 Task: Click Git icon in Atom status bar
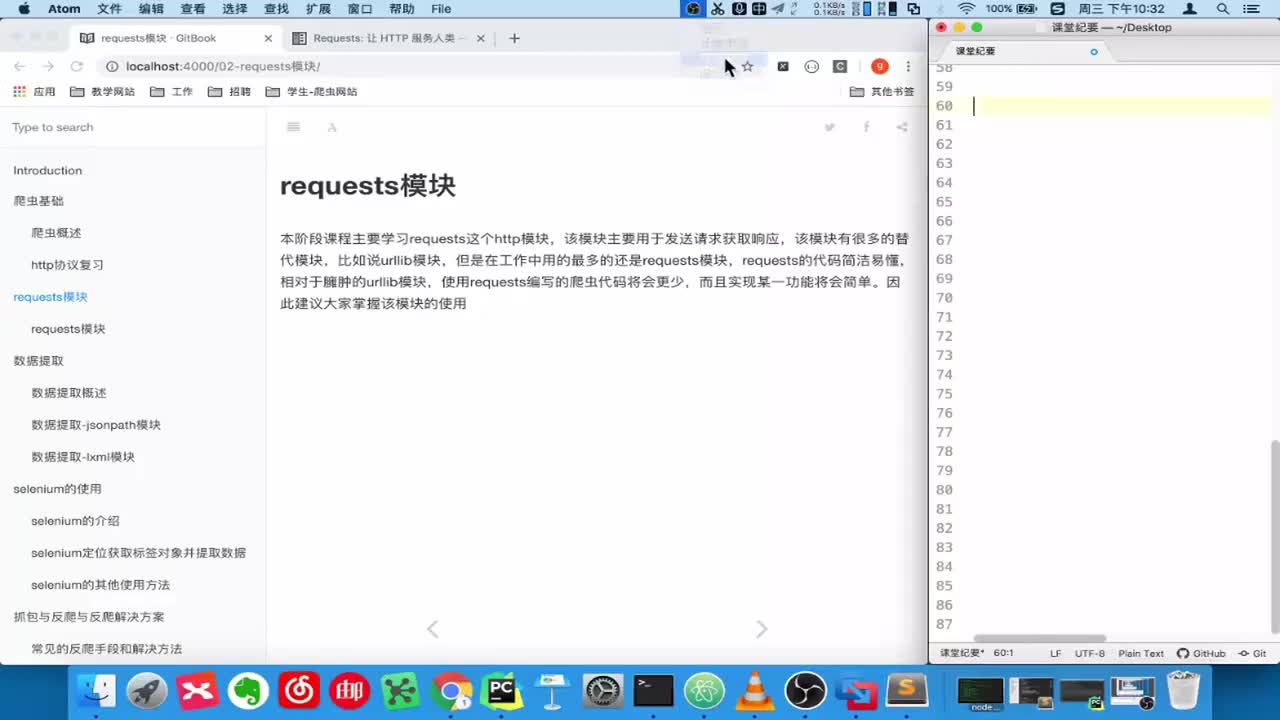tap(1252, 653)
